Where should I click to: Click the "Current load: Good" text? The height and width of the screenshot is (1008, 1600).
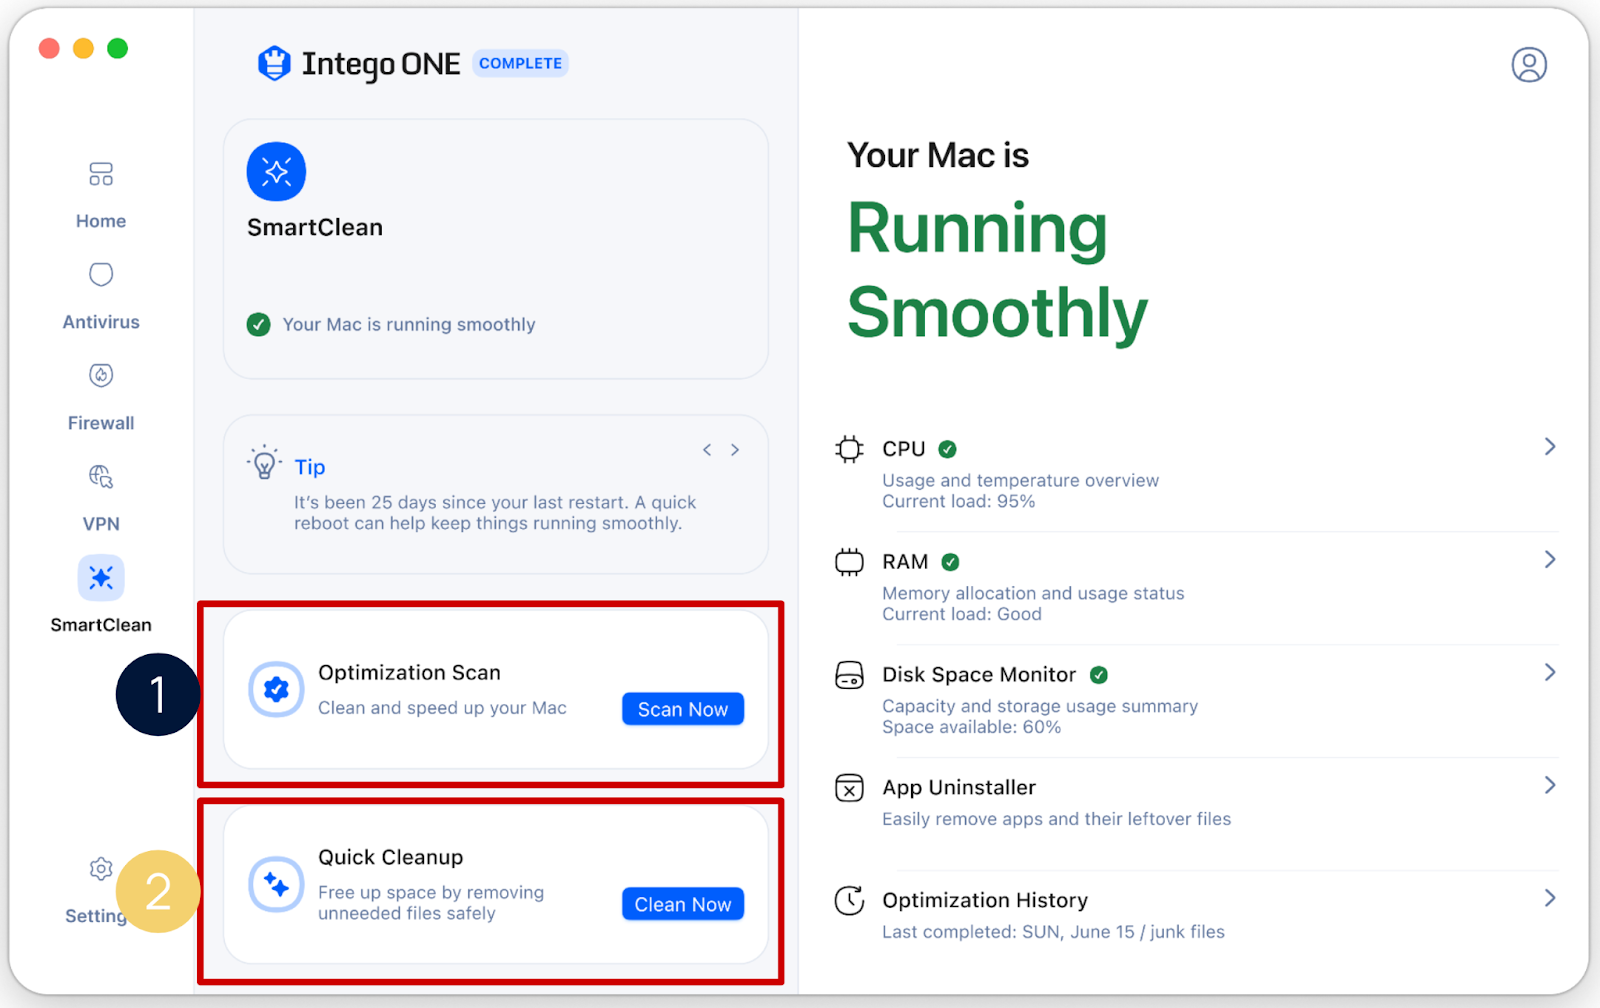(962, 615)
